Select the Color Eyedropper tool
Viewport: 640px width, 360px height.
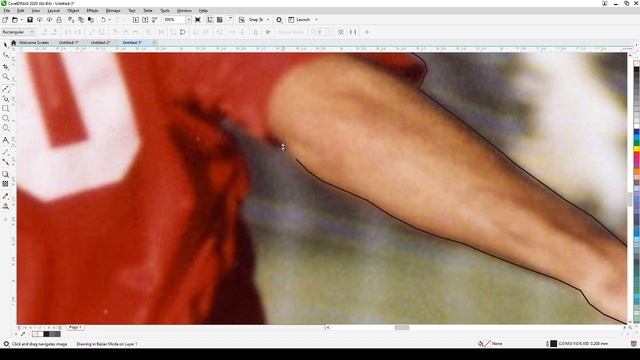tap(5, 196)
